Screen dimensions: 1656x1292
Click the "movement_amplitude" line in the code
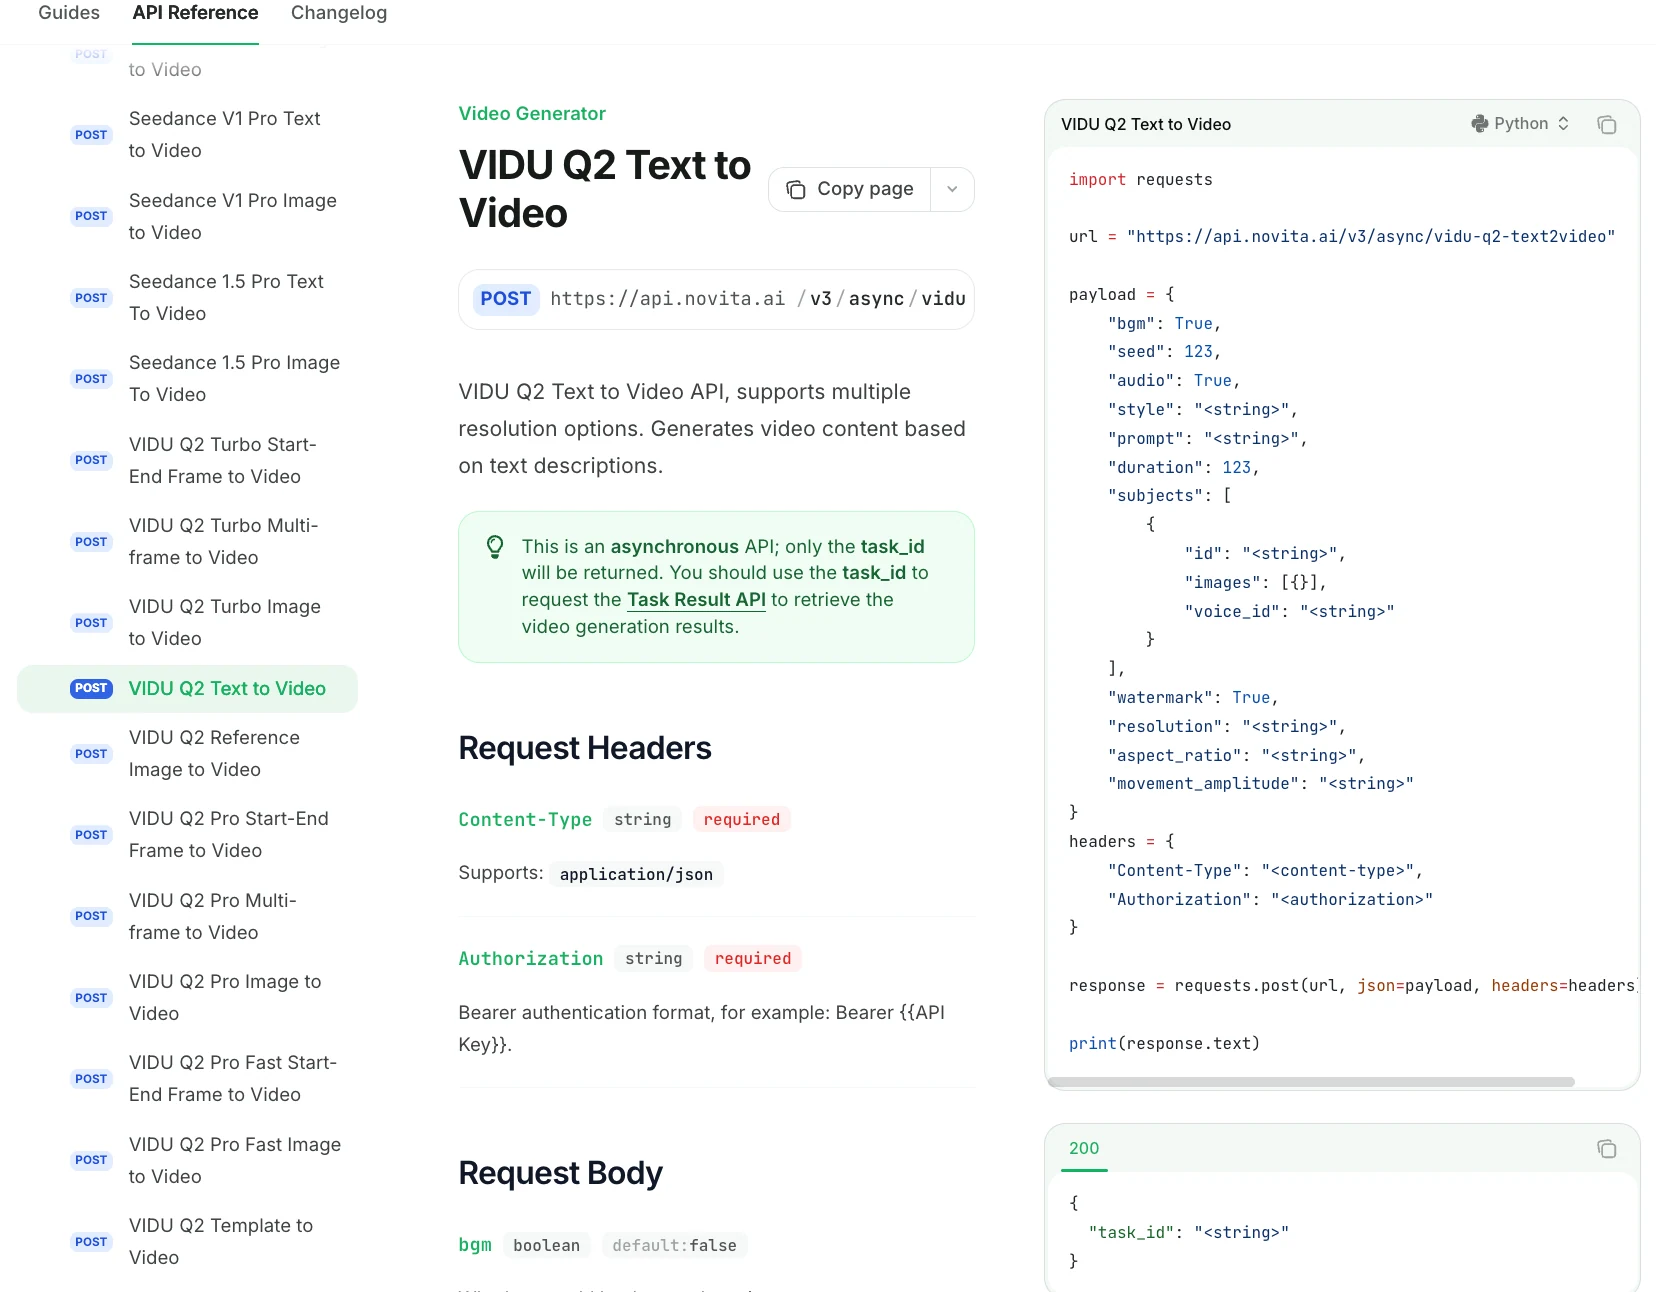pos(1261,784)
